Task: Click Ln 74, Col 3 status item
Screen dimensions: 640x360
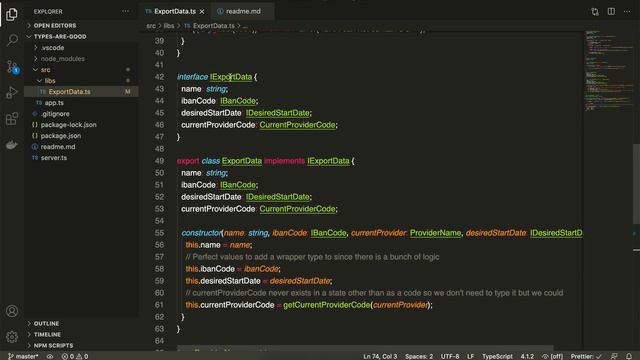Action: (x=380, y=356)
